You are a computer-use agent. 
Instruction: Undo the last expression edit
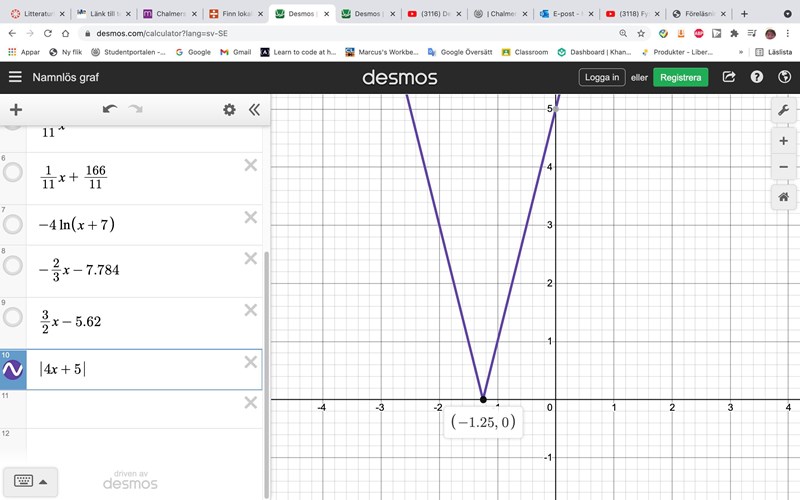110,110
